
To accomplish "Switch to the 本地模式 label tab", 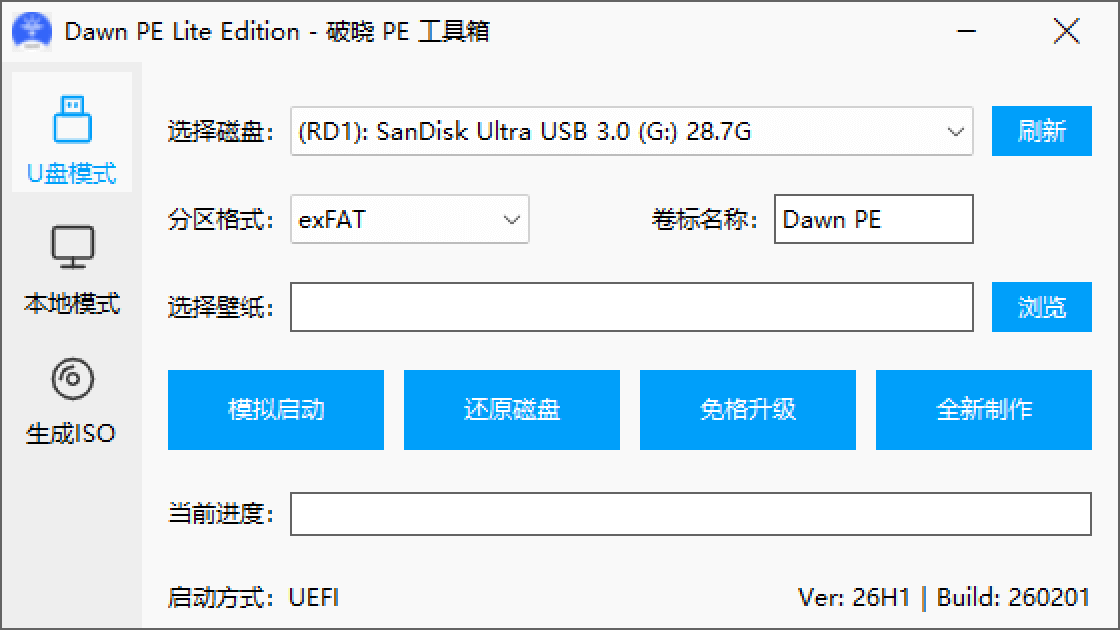I will 71,303.
